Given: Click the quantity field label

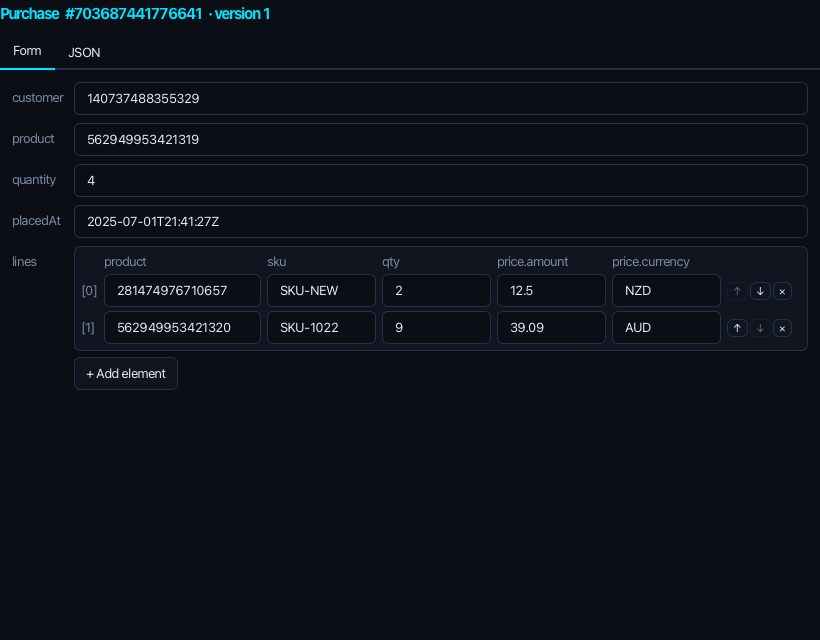Looking at the screenshot, I should click(34, 180).
